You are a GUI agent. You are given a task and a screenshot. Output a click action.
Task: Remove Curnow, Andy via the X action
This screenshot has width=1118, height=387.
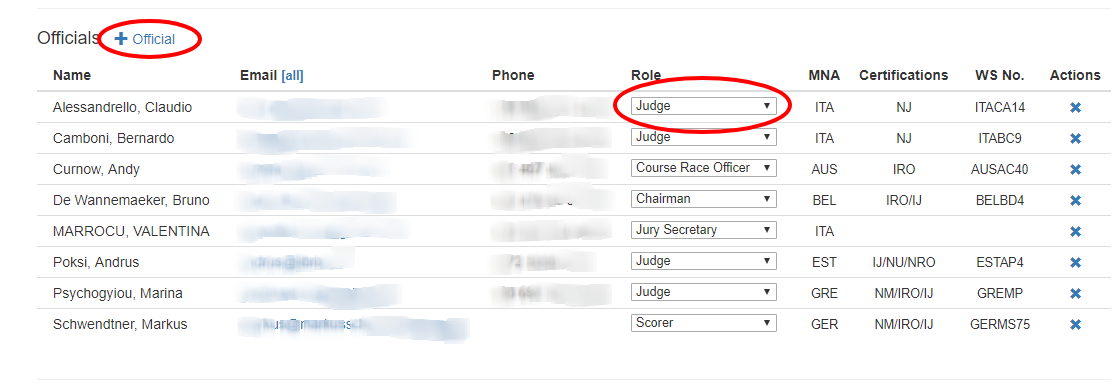coord(1075,170)
